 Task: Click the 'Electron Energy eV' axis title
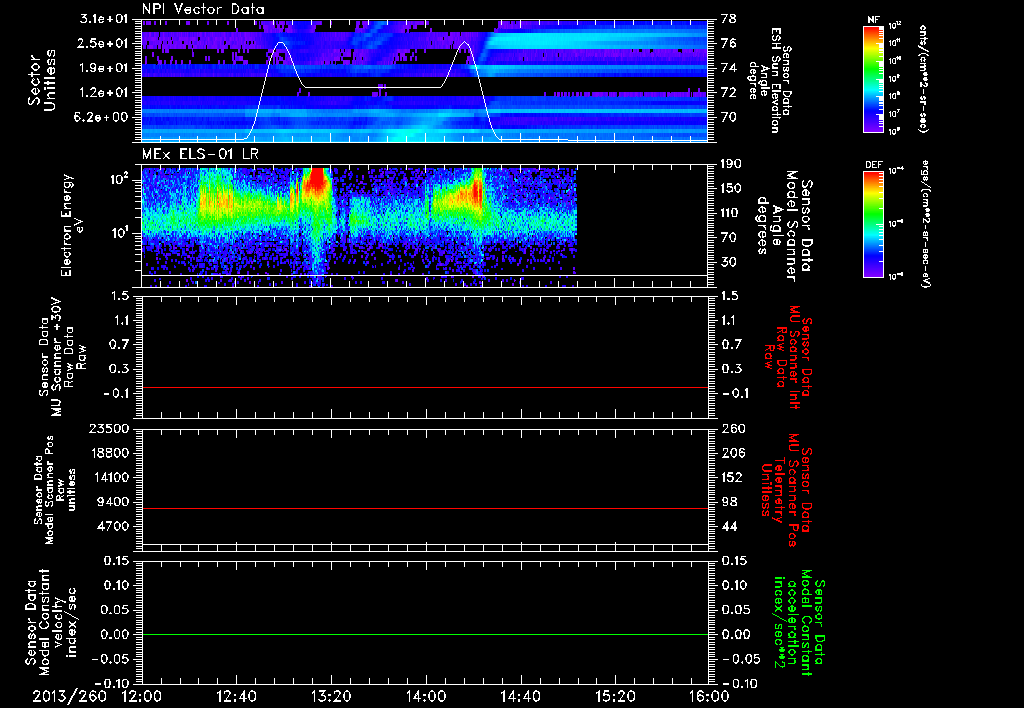[71, 225]
